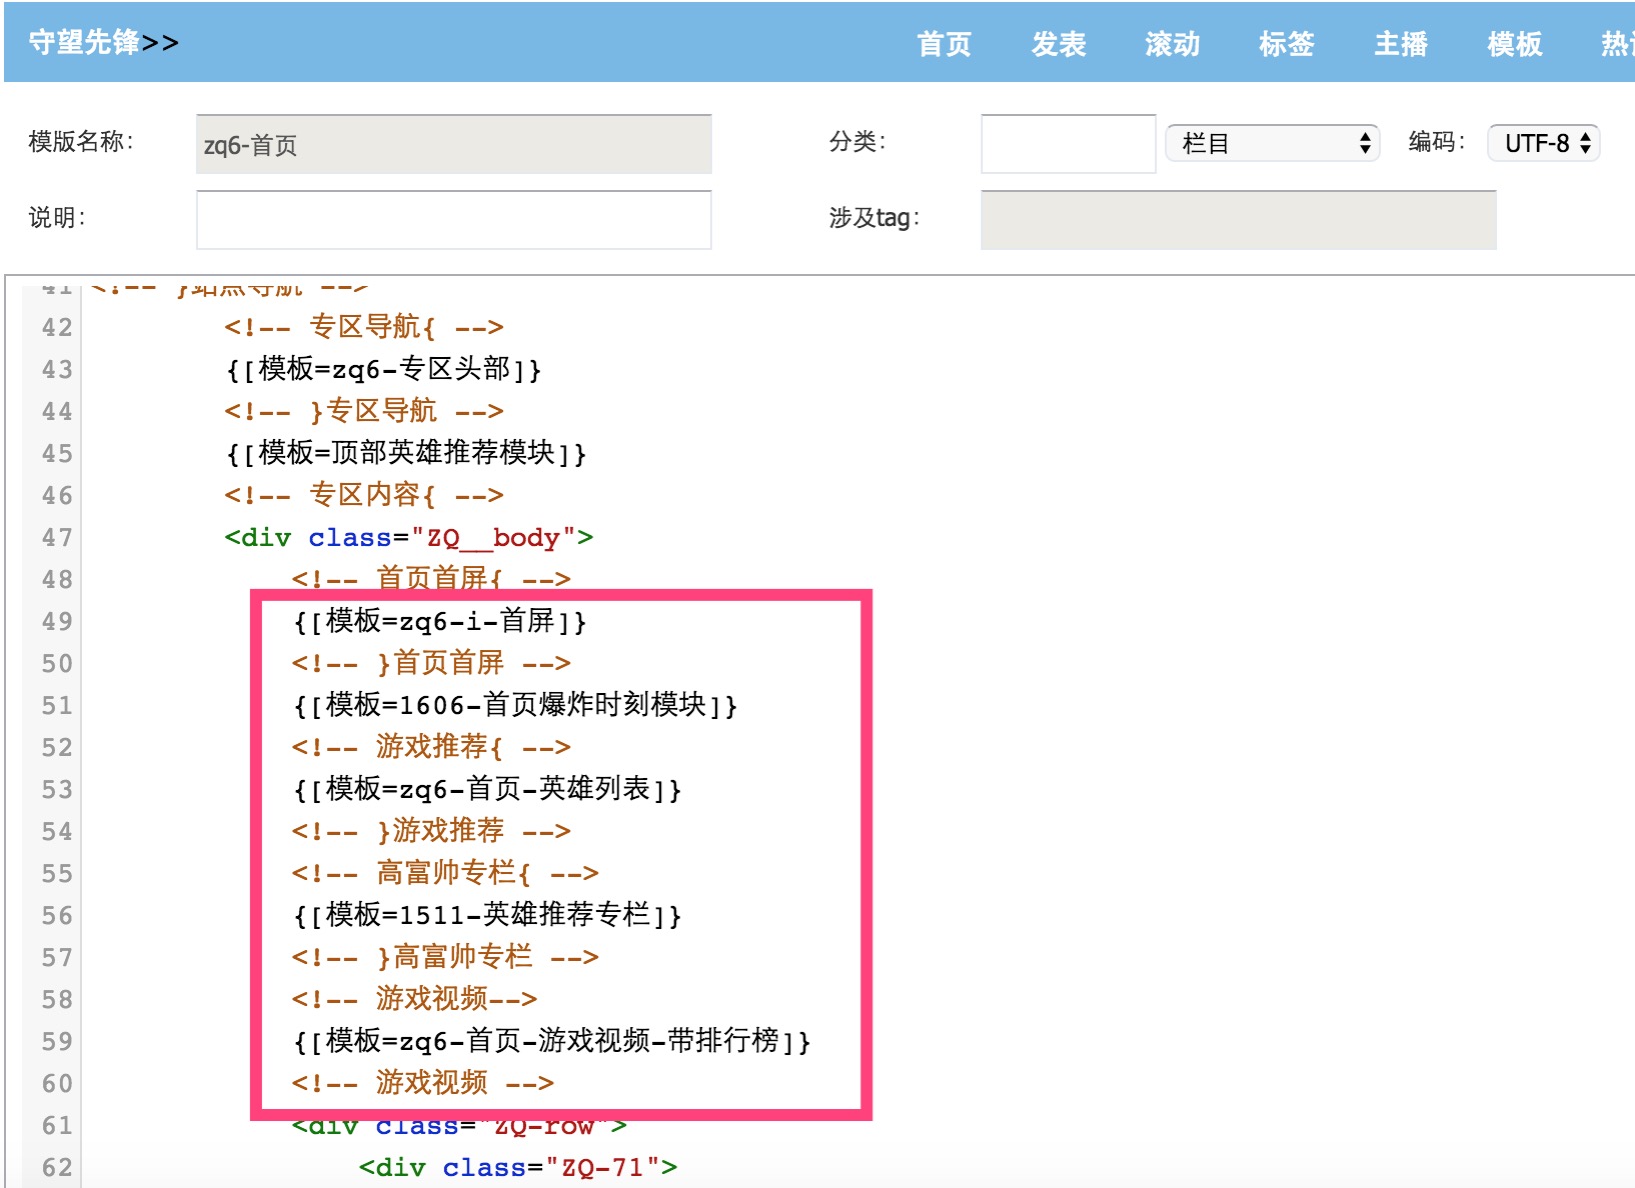The width and height of the screenshot is (1635, 1188).
Task: Focus the 说明 description input
Action: point(454,220)
